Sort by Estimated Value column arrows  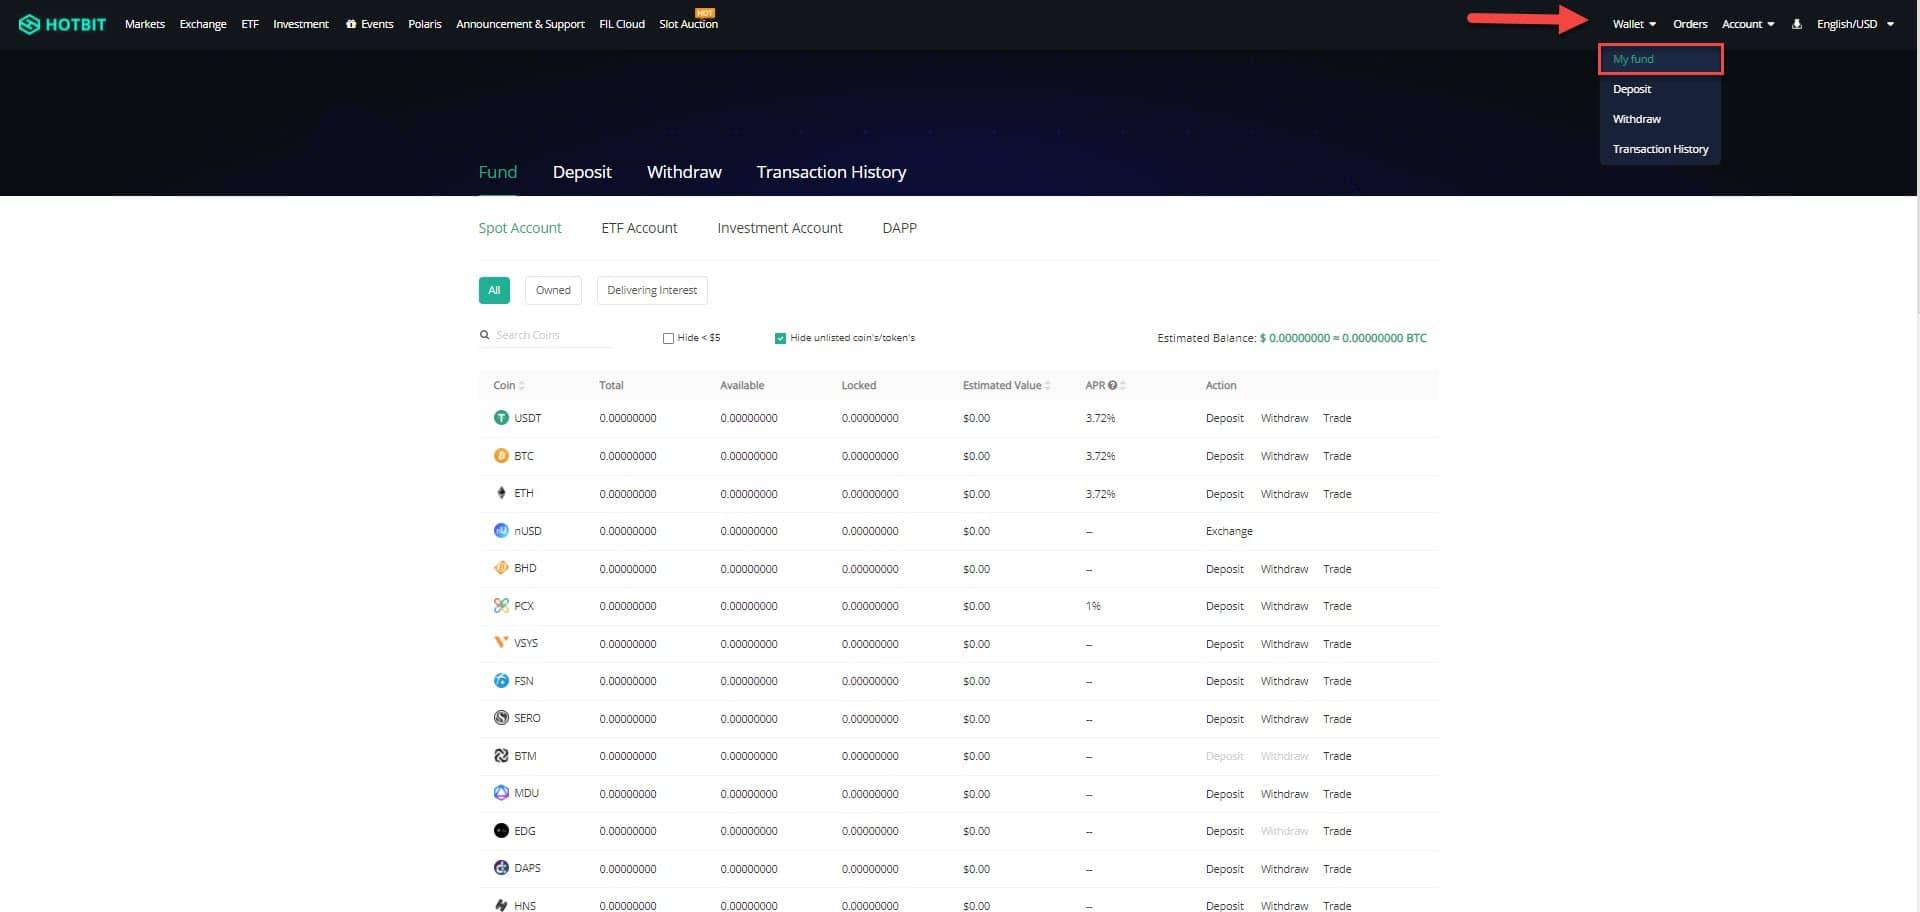point(1047,386)
